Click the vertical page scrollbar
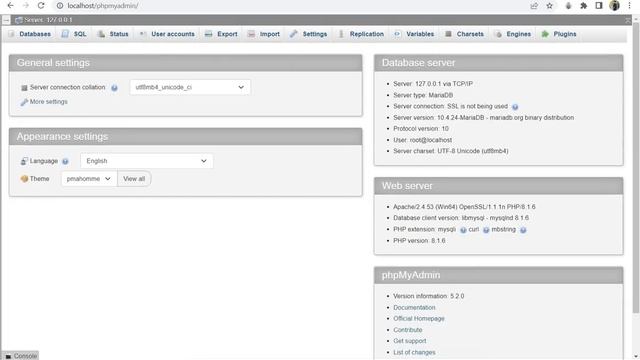This screenshot has height=360, width=640. 636,167
